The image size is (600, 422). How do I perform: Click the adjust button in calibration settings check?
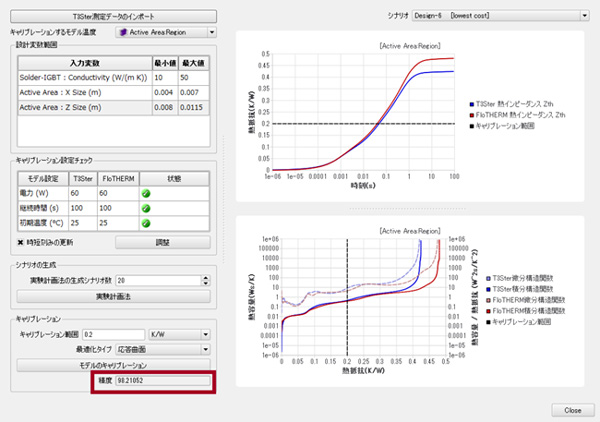(x=162, y=242)
